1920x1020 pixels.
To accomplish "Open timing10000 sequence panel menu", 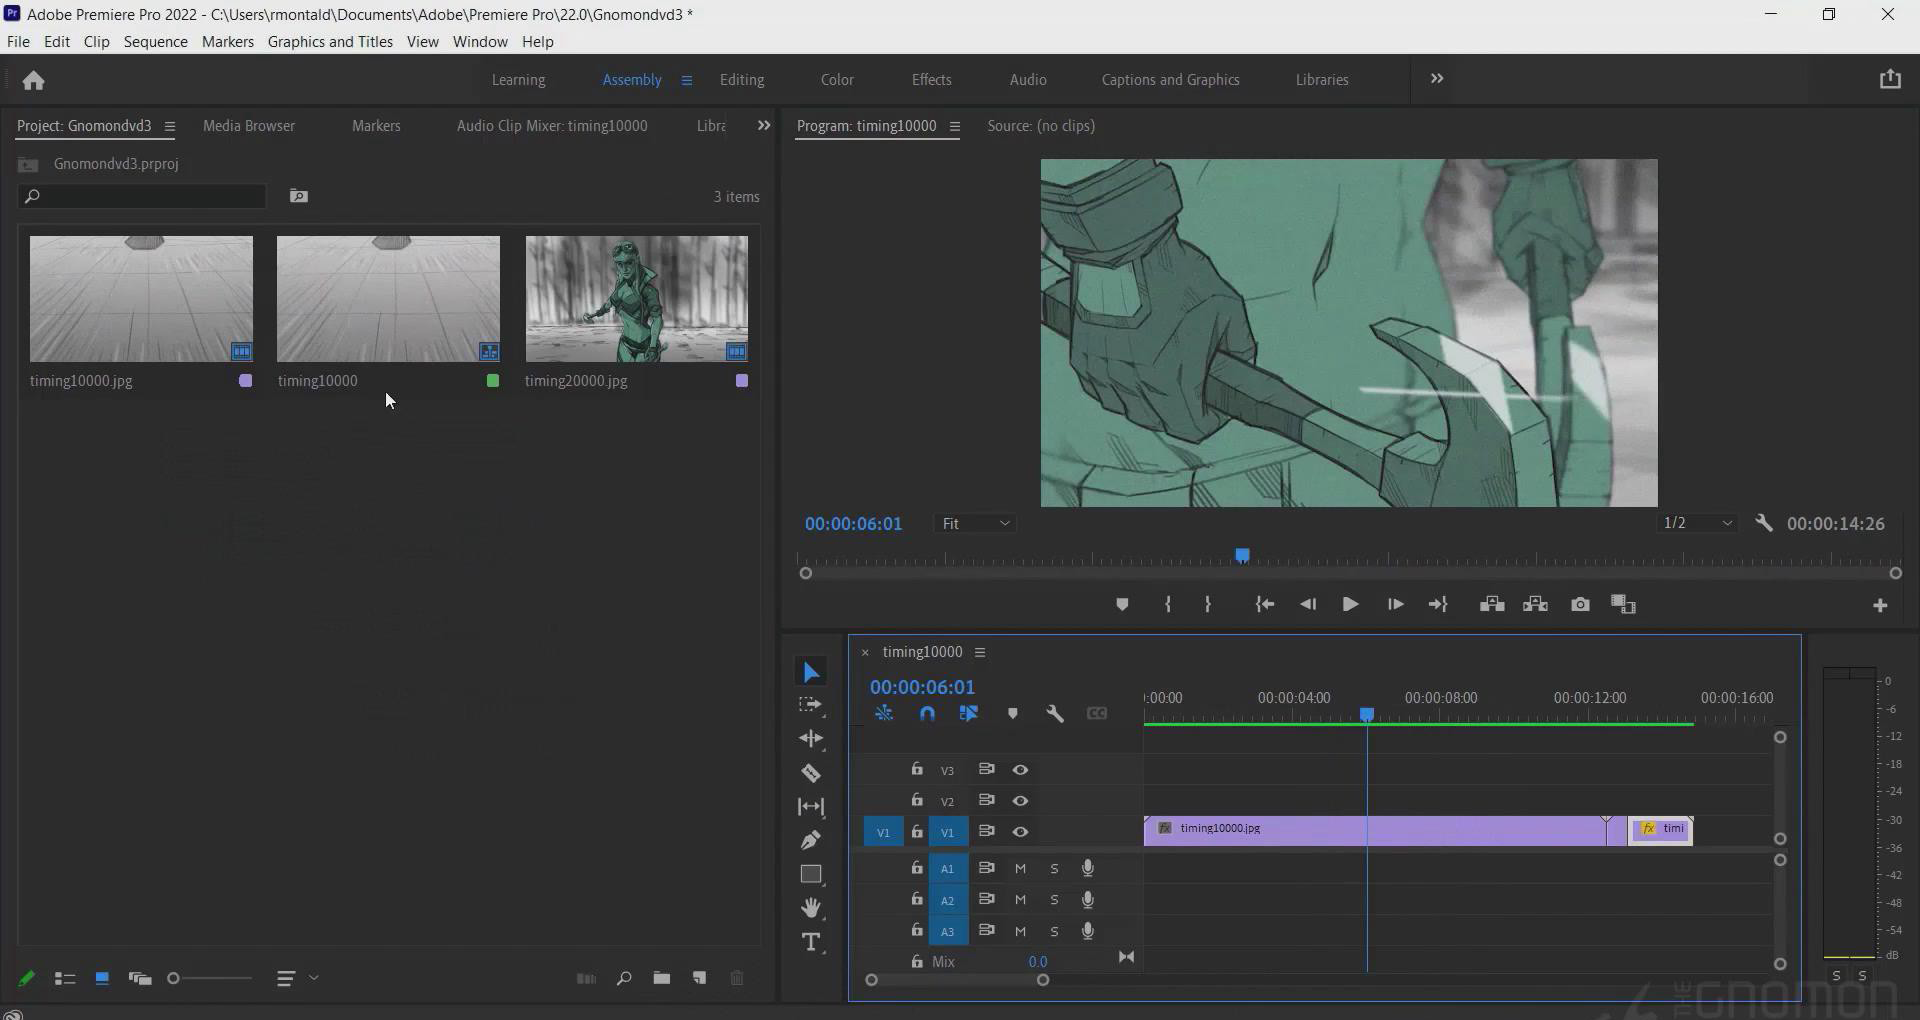I will click(x=980, y=652).
